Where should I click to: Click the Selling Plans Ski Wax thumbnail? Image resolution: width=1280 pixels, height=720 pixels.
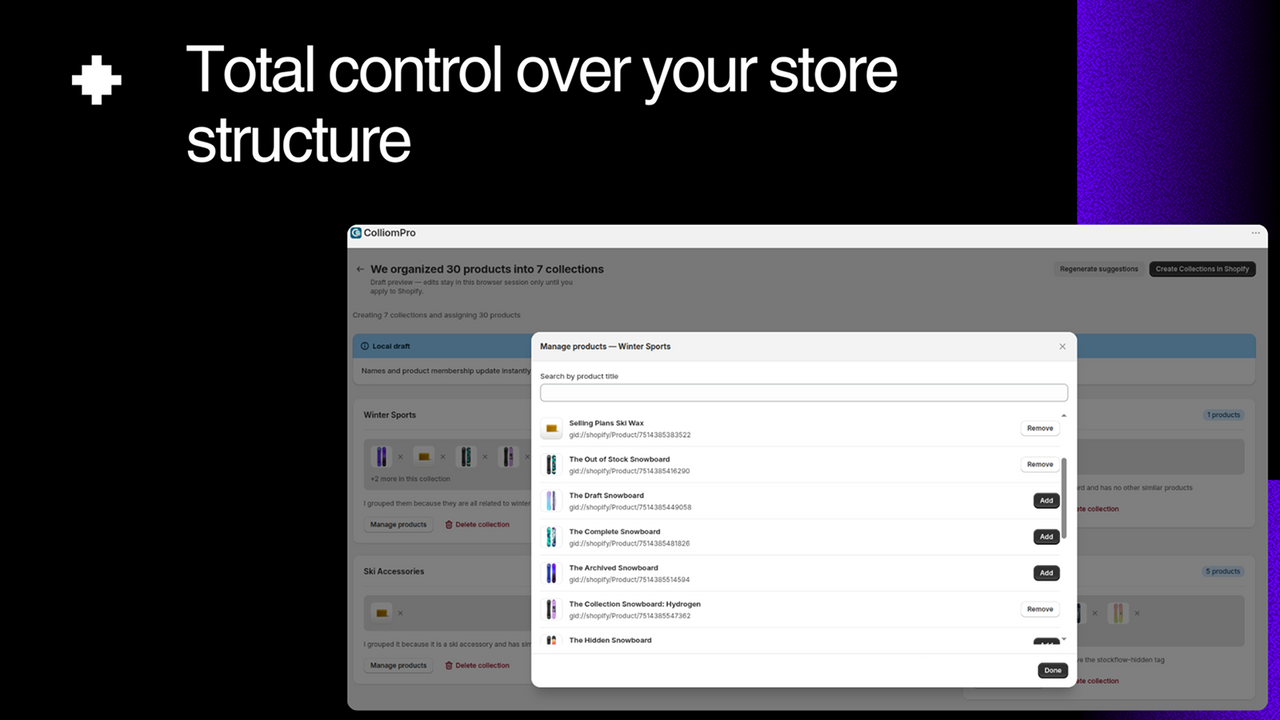(551, 429)
